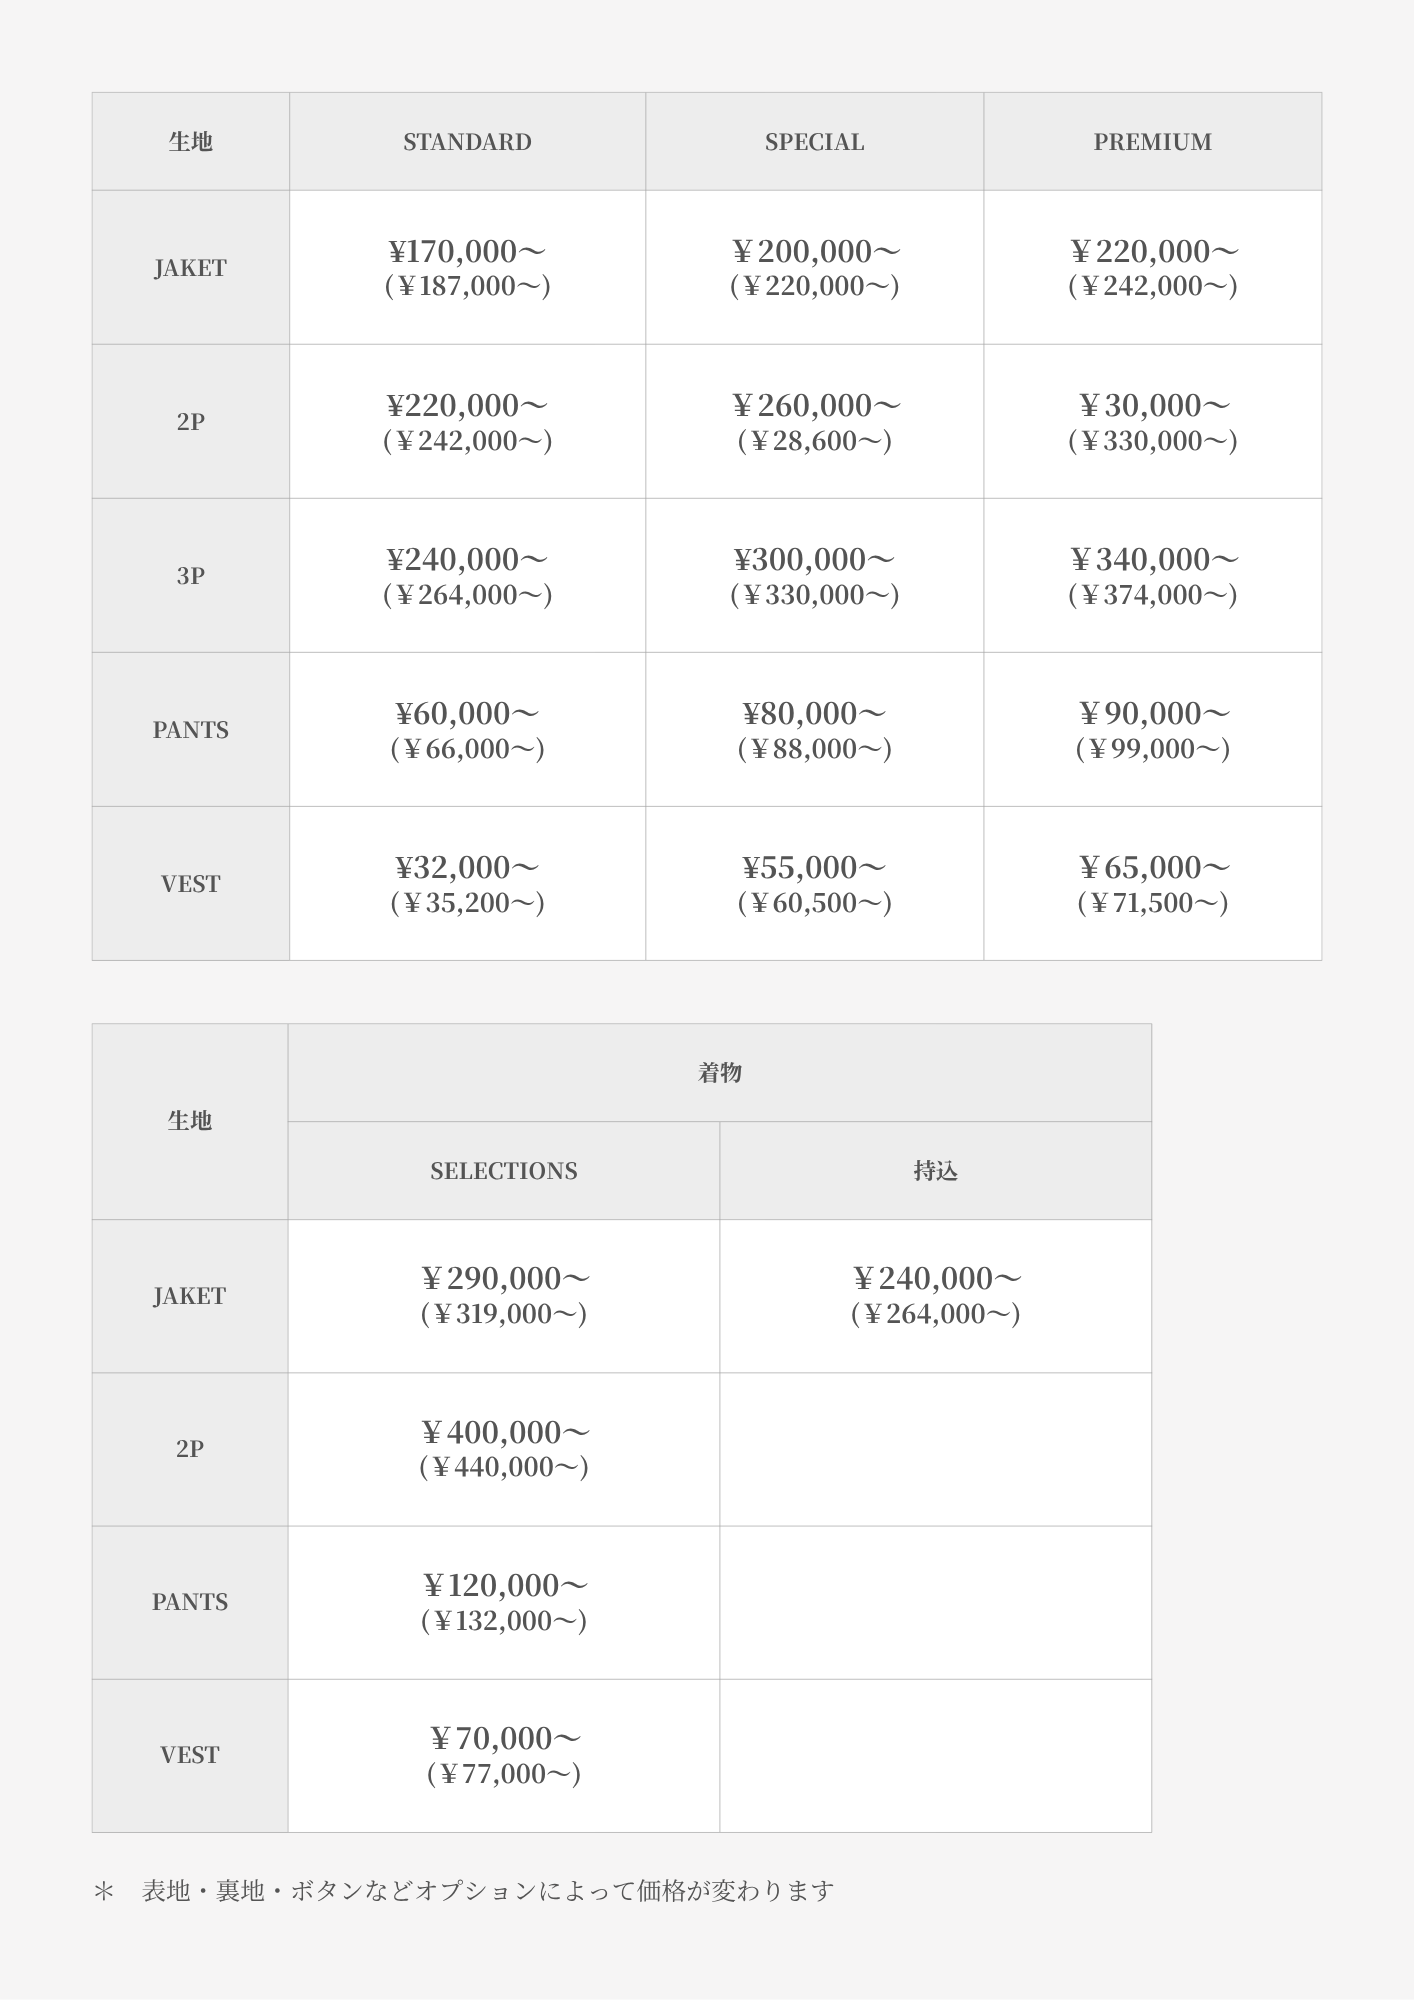Image resolution: width=1414 pixels, height=2000 pixels.
Task: Click the STANDARD column header
Action: click(467, 142)
